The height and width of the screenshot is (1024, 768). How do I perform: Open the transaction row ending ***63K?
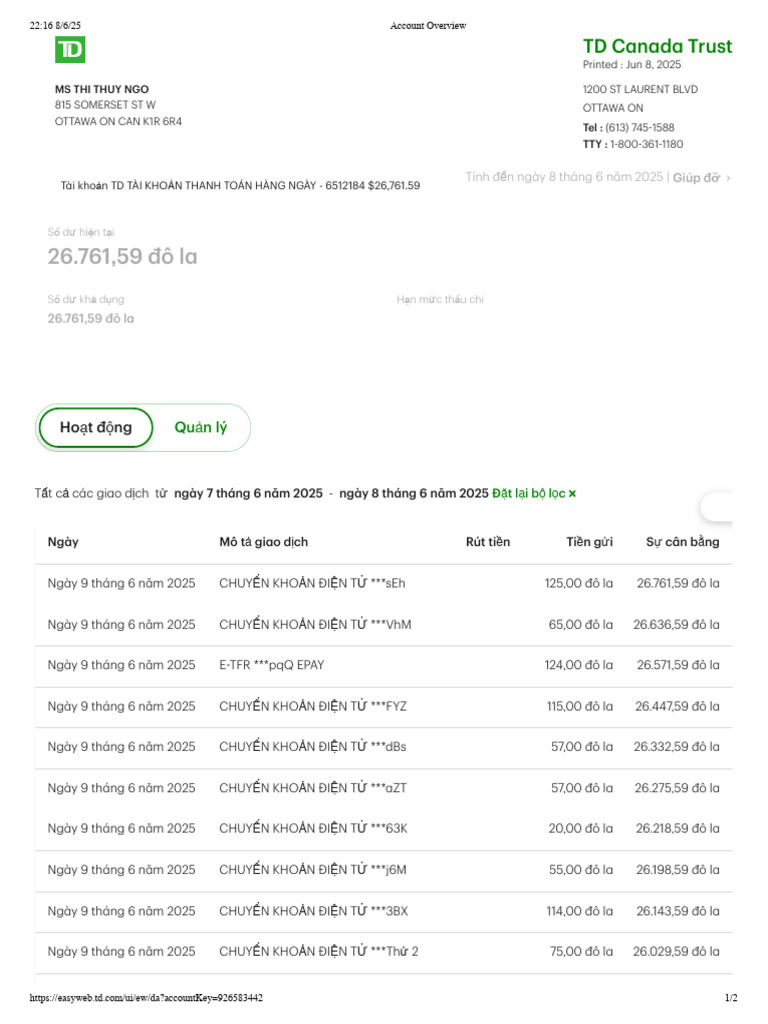[x=384, y=829]
